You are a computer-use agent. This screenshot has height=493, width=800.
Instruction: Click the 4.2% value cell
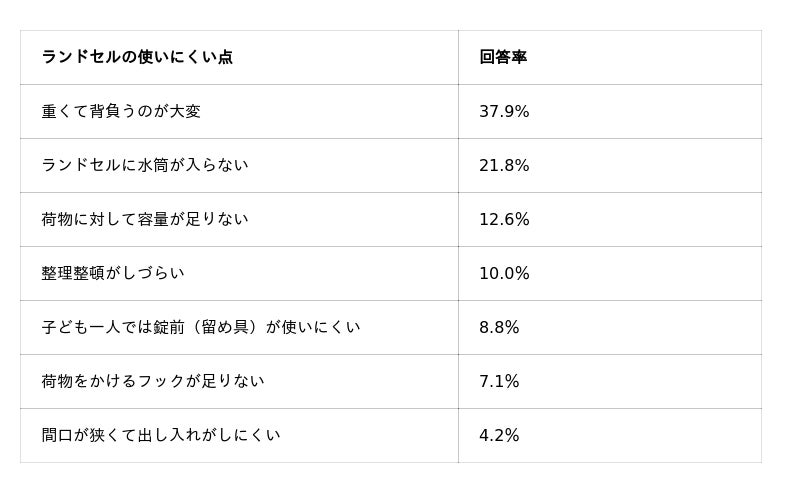pyautogui.click(x=499, y=435)
